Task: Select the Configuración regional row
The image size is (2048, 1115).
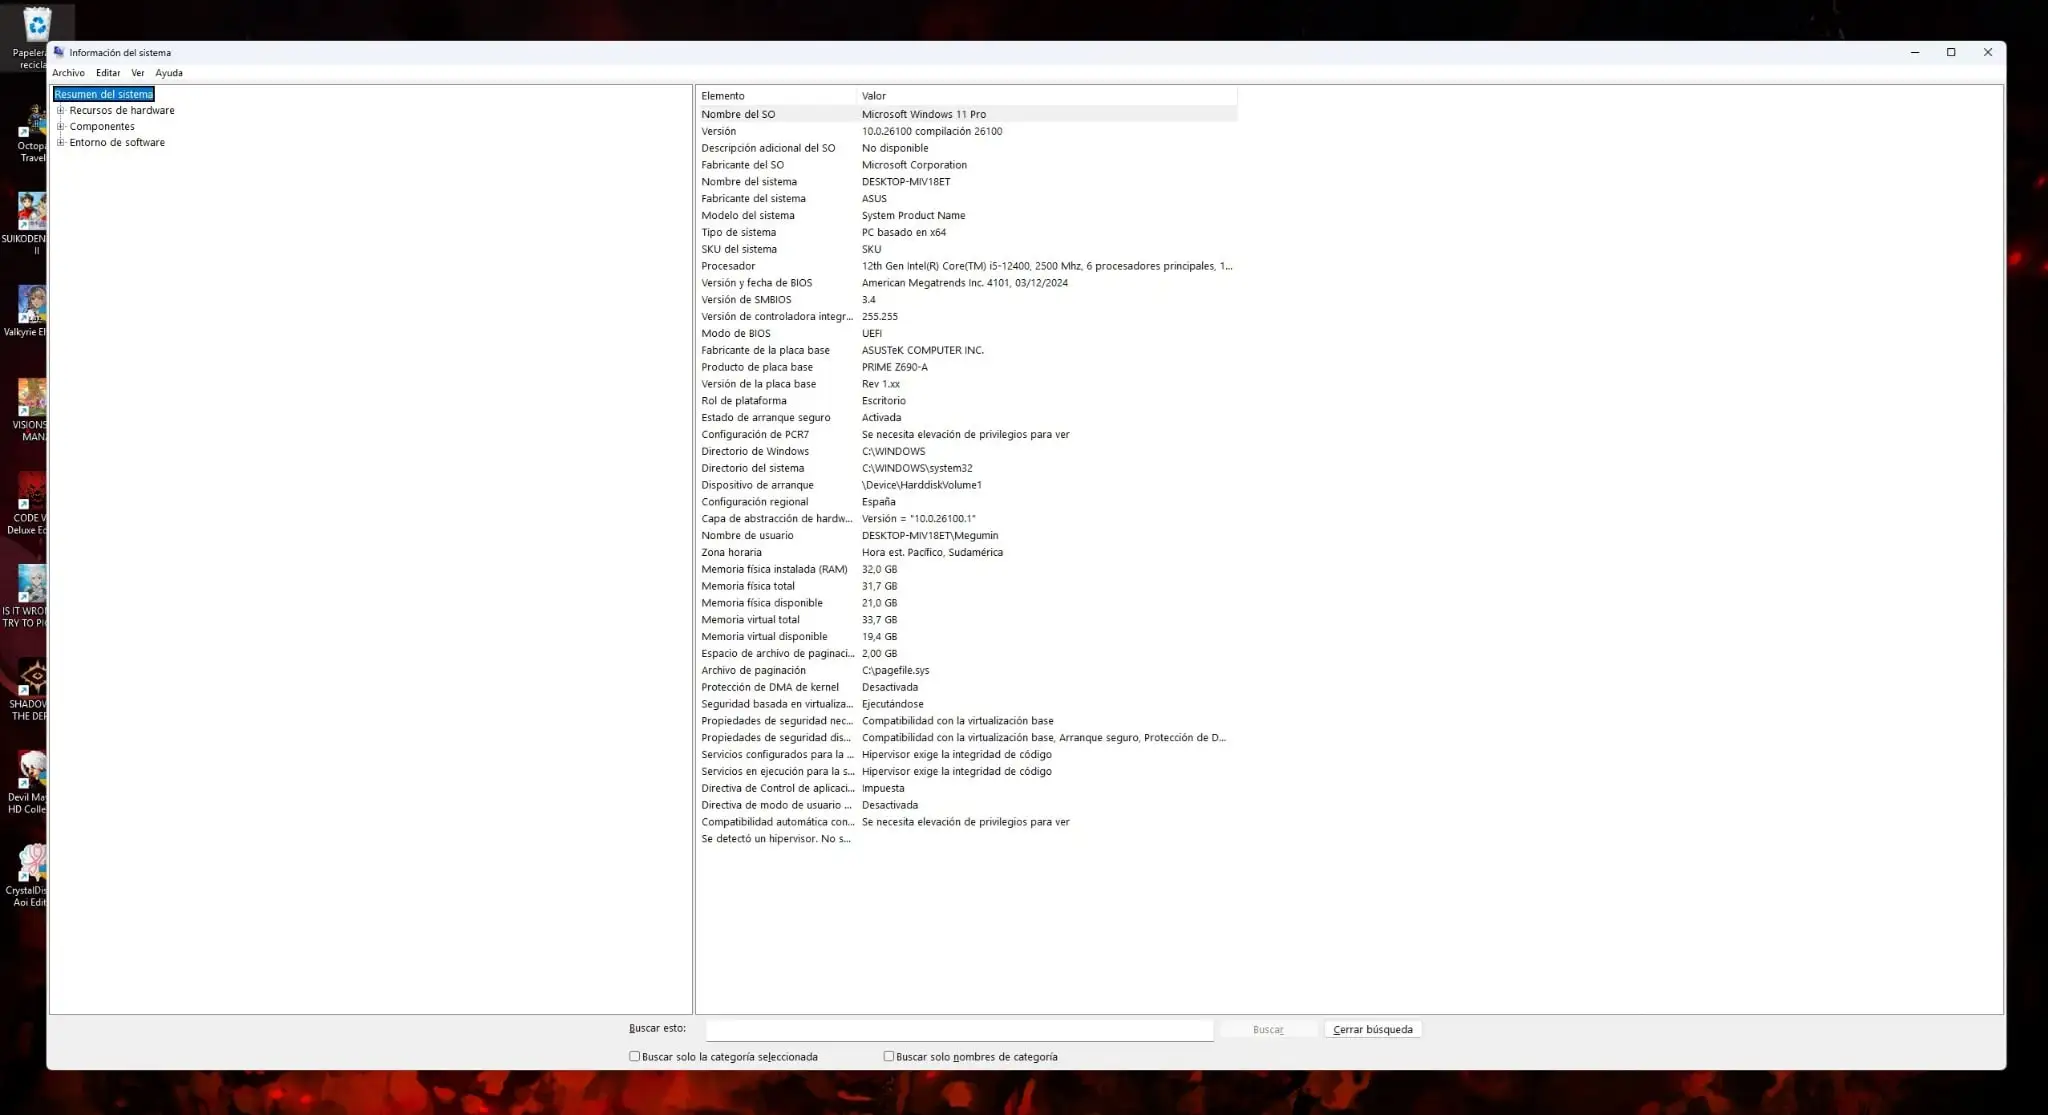Action: (967, 502)
